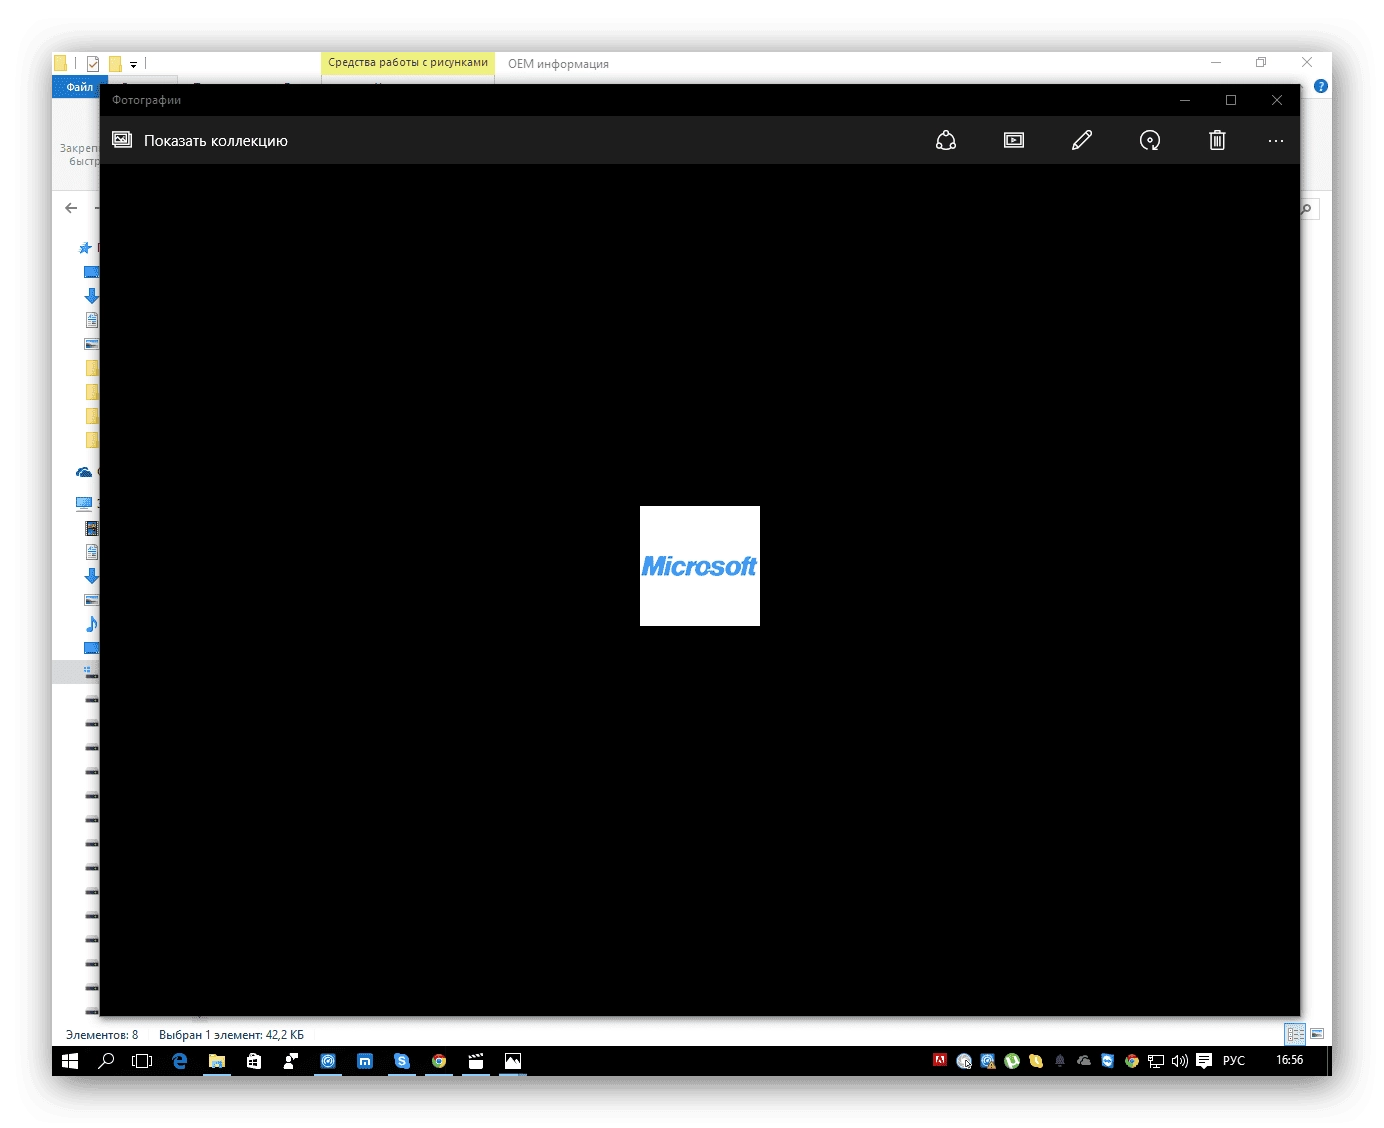This screenshot has height=1128, width=1384.
Task: Open Movies clapperboard app on taskbar
Action: pyautogui.click(x=476, y=1061)
